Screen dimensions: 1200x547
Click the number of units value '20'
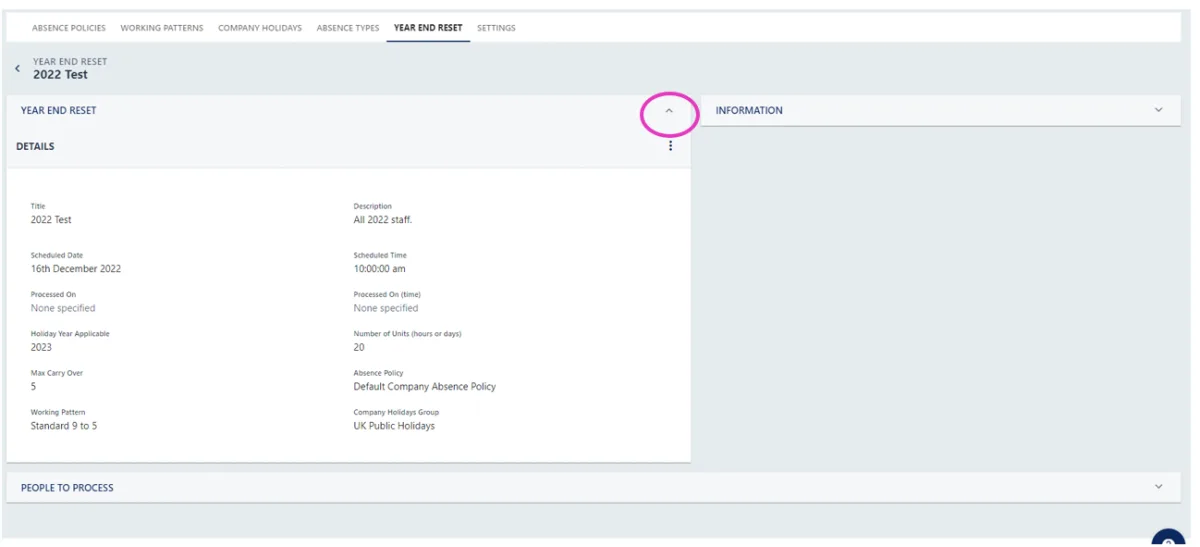pyautogui.click(x=359, y=347)
